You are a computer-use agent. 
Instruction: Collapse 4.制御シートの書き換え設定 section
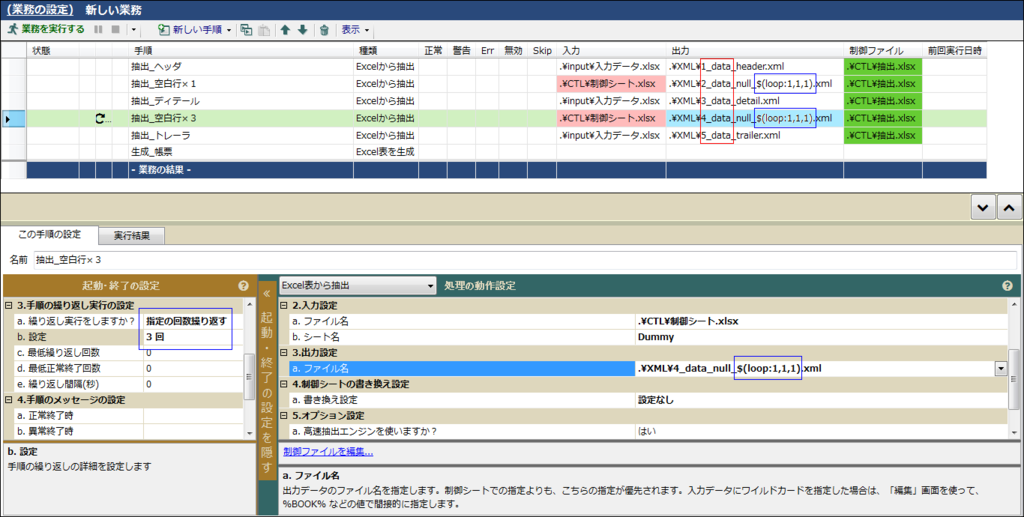pyautogui.click(x=284, y=384)
